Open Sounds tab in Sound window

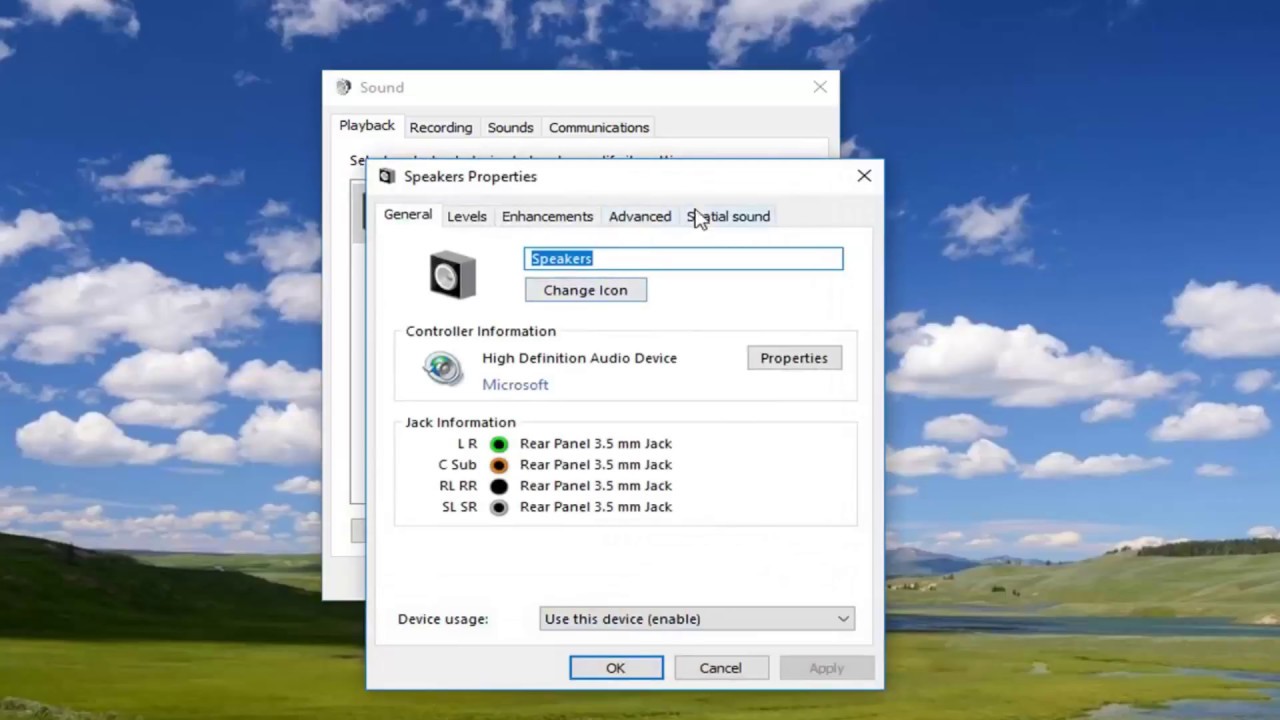[510, 127]
